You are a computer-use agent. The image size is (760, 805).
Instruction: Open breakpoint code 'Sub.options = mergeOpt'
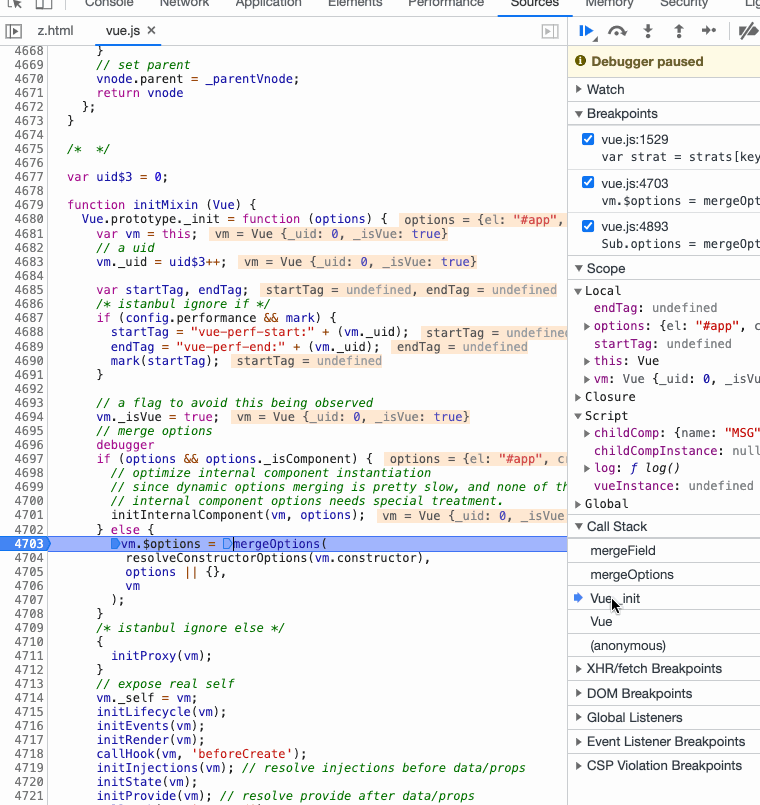click(680, 244)
